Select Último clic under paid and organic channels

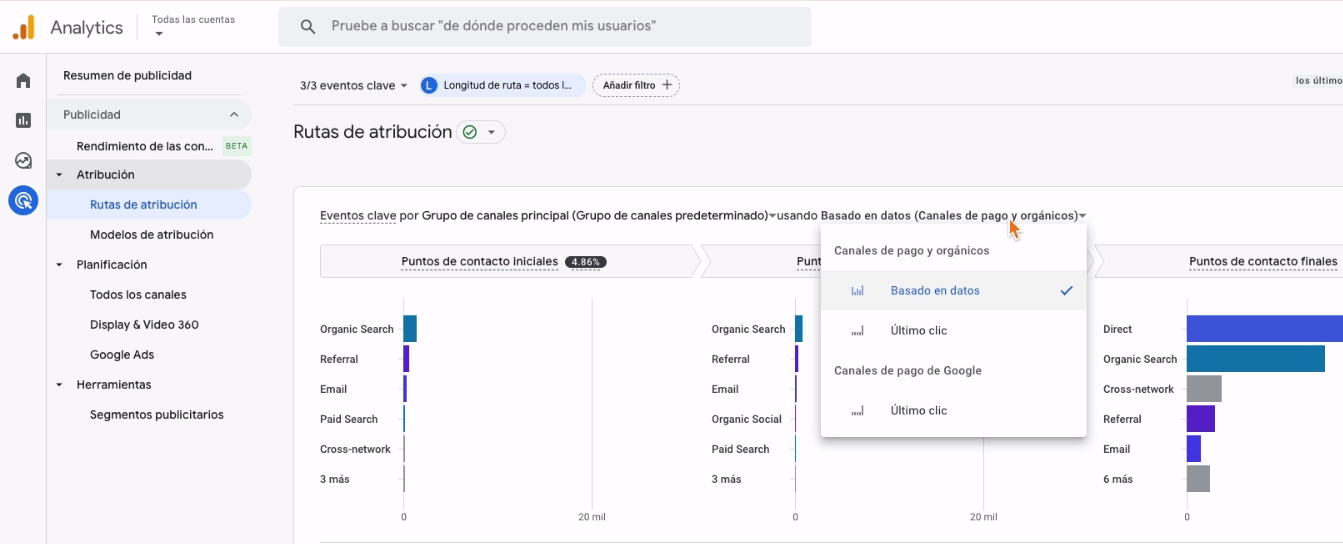pos(918,331)
